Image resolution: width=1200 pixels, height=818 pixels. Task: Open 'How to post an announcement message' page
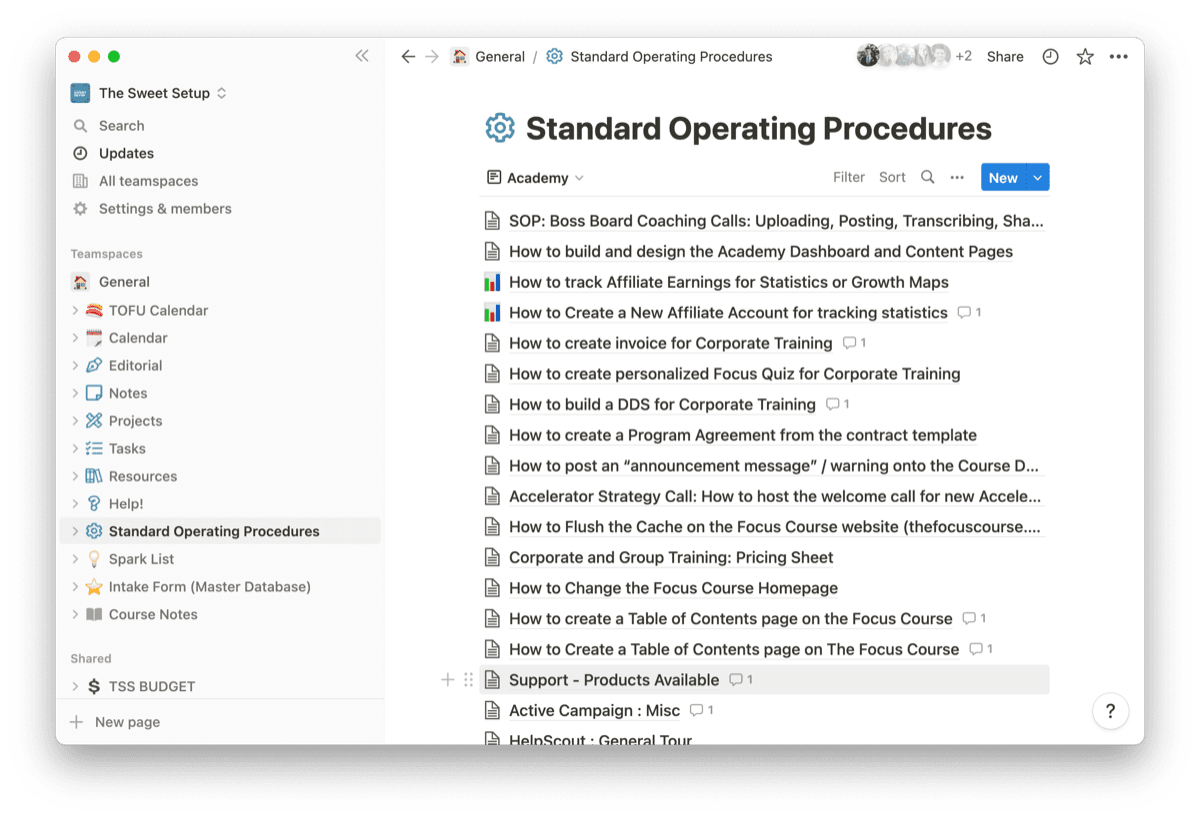(774, 466)
